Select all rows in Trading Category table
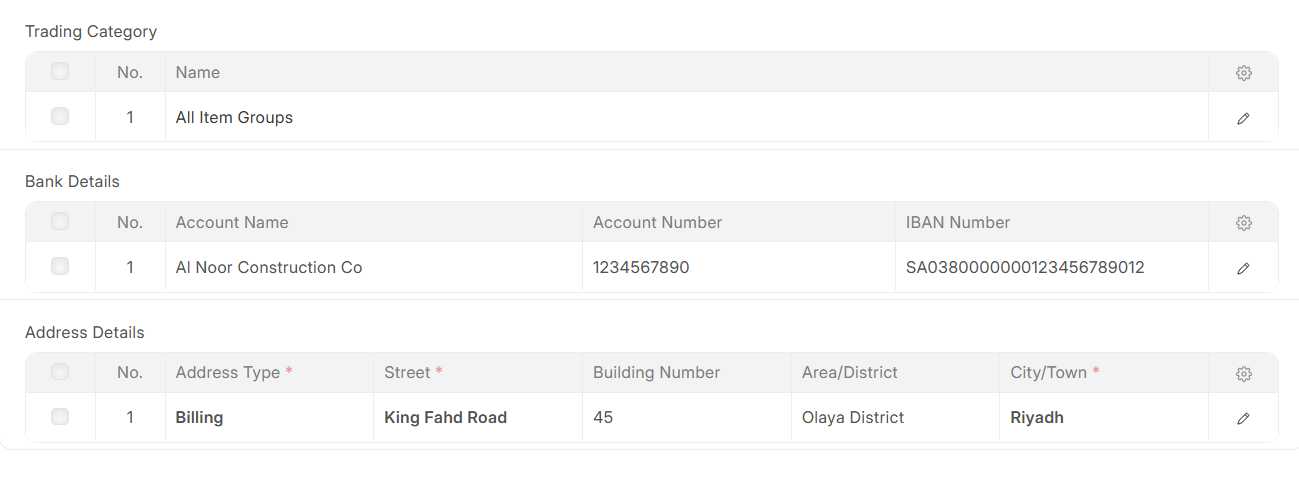Viewport: 1299px width, 480px height. (60, 71)
